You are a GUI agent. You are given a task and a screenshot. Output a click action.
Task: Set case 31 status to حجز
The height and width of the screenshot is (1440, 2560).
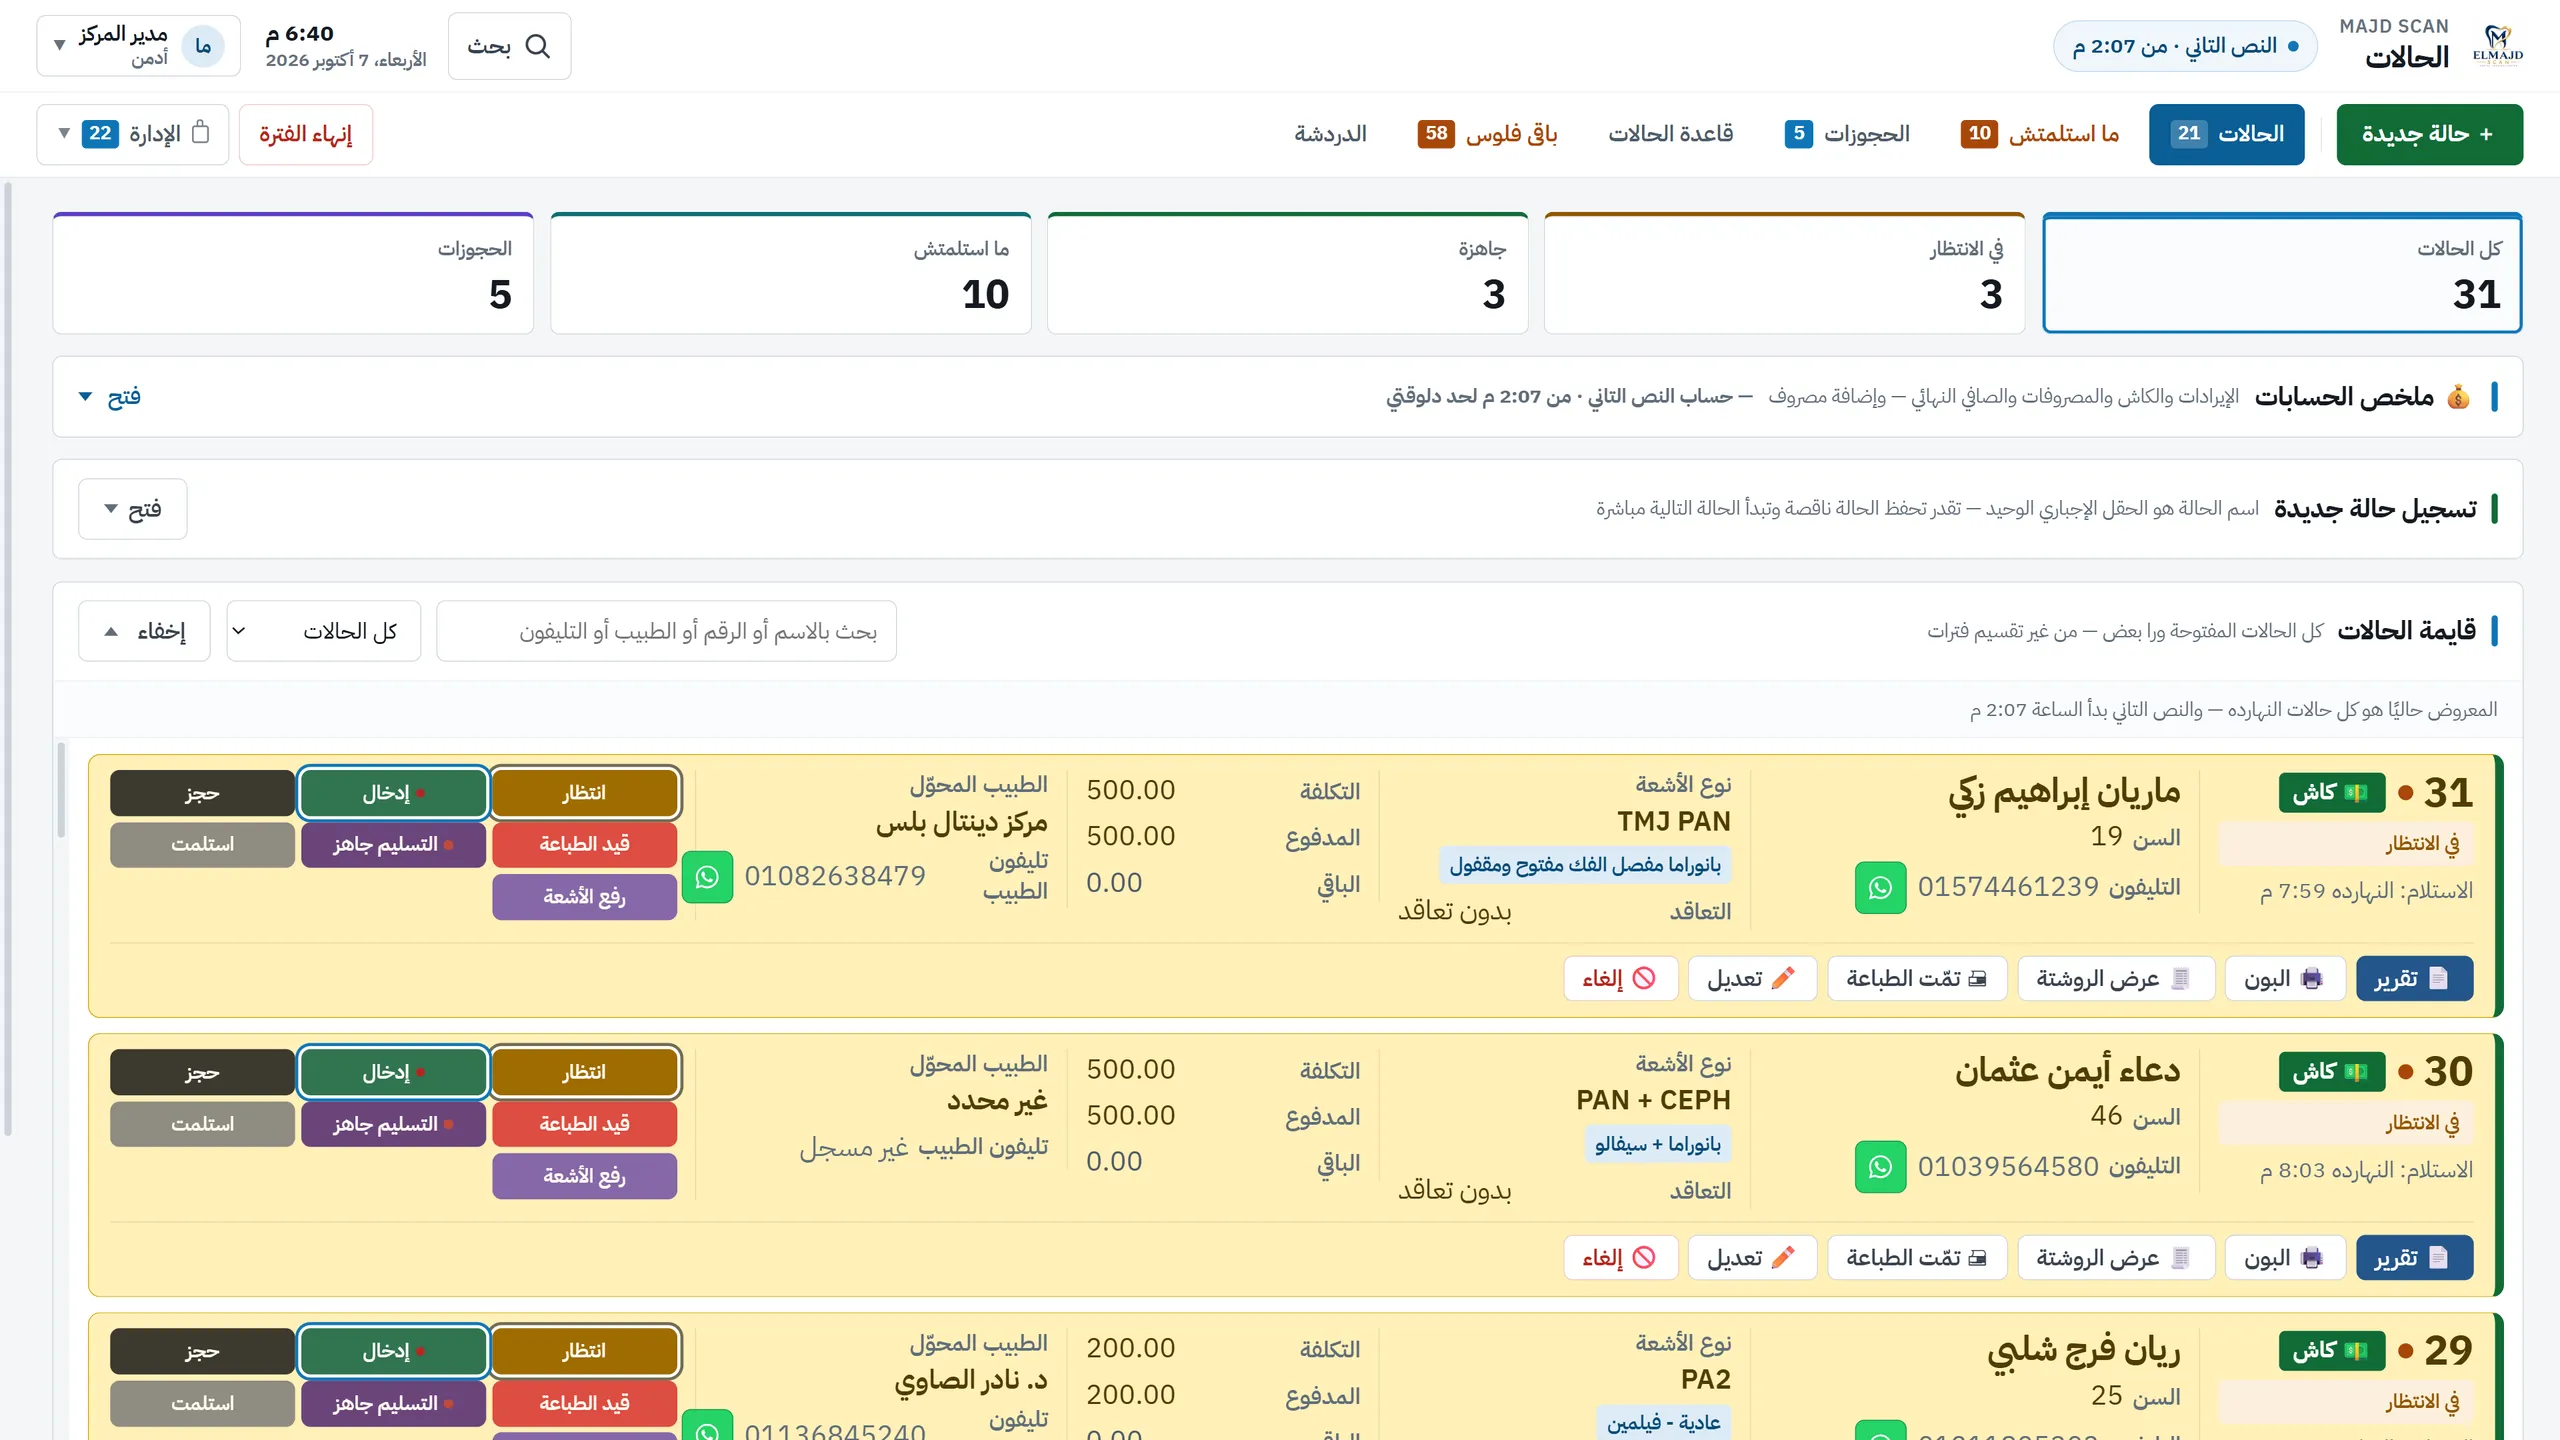pos(202,793)
